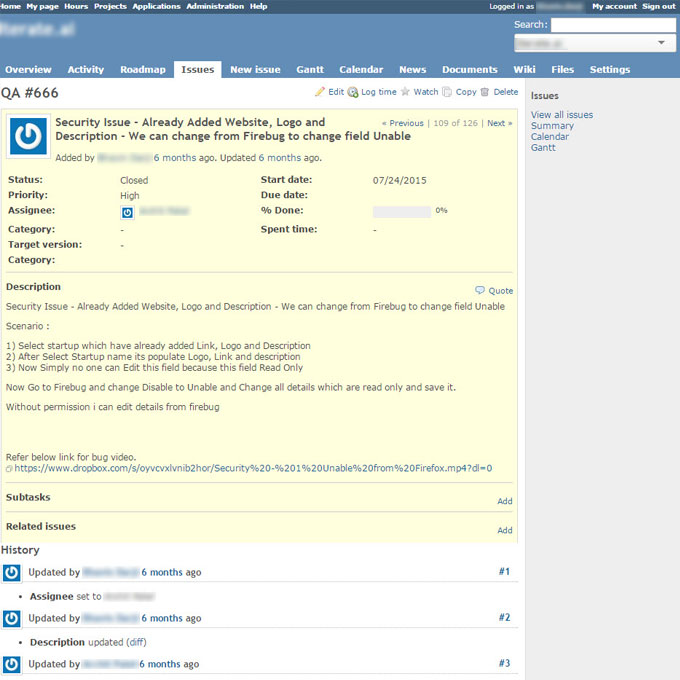Click the Watch link
Image resolution: width=680 pixels, height=680 pixels.
click(426, 92)
